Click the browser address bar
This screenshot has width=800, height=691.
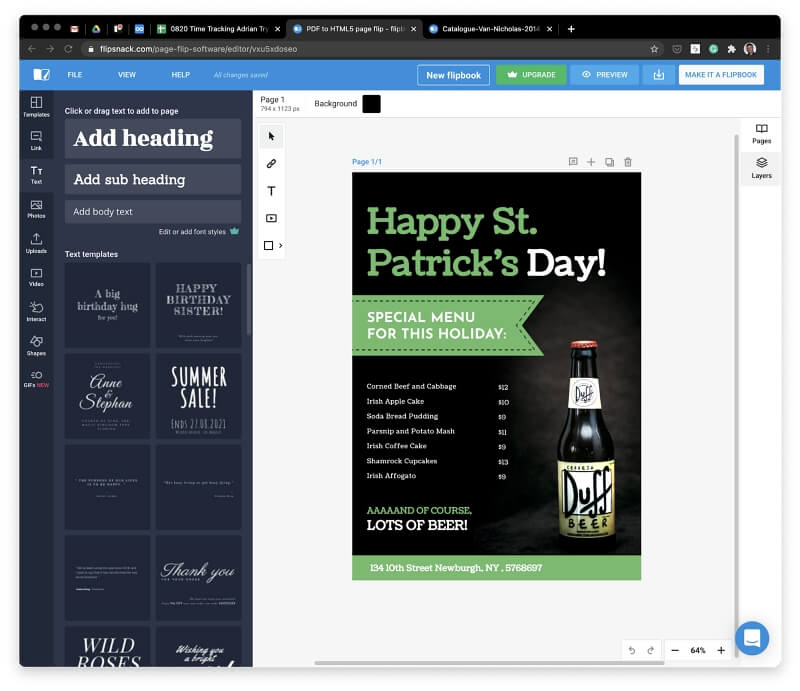pos(367,49)
